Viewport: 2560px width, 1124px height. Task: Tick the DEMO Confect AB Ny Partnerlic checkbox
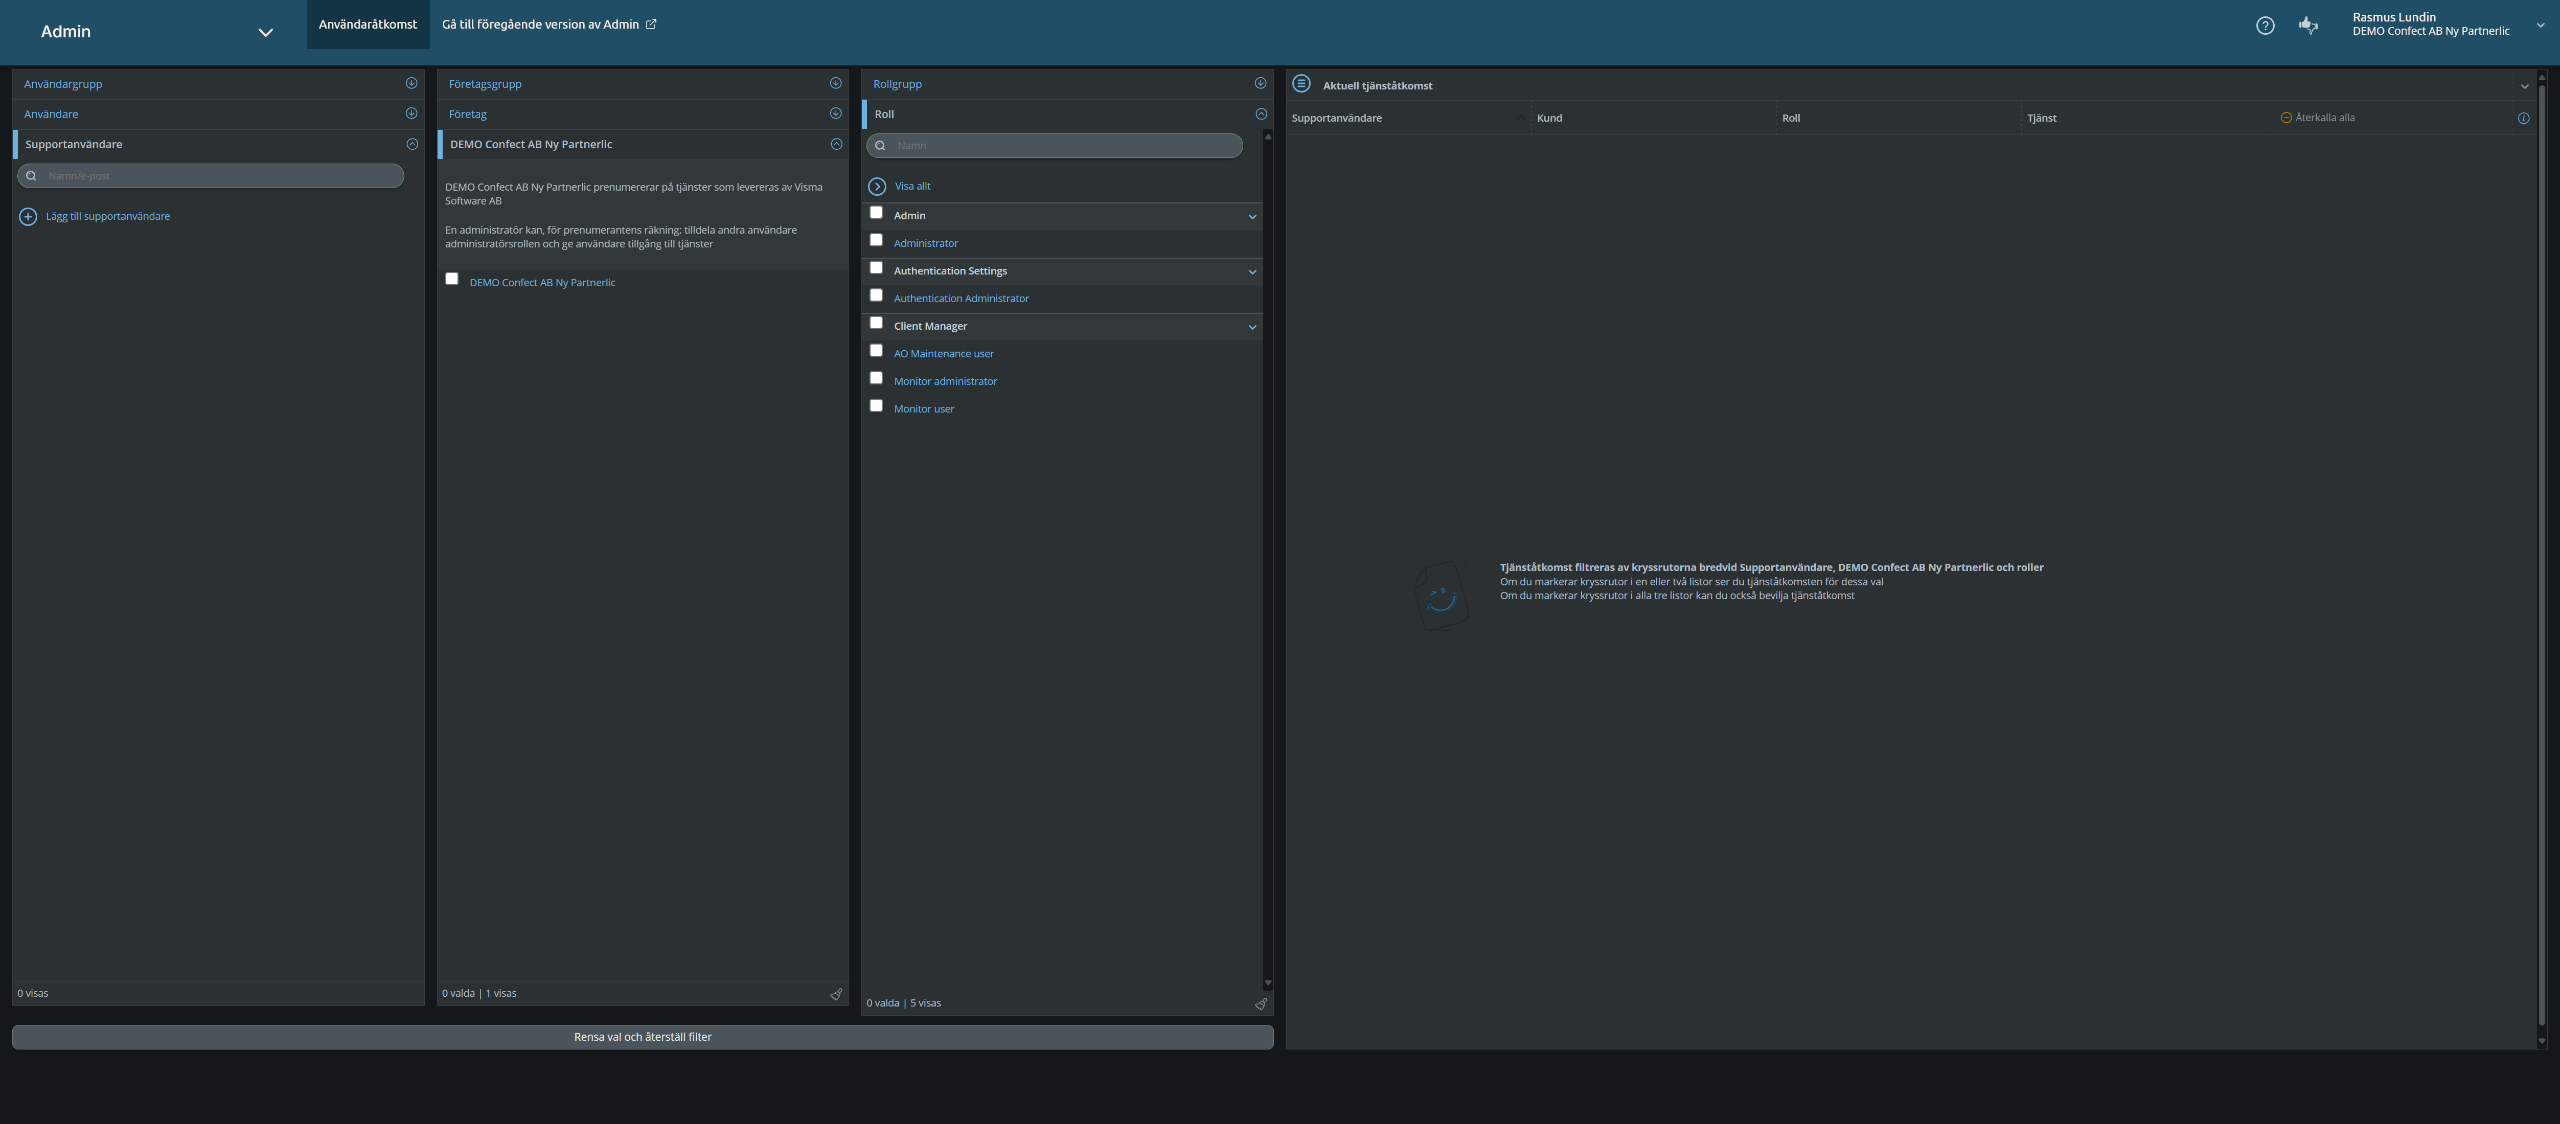(x=452, y=279)
